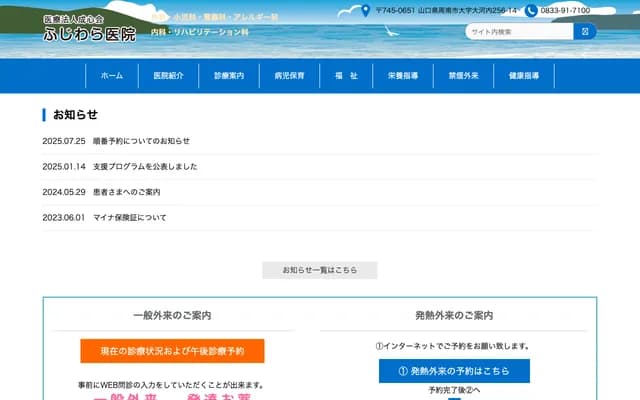Click the map pin address icon

[366, 11]
